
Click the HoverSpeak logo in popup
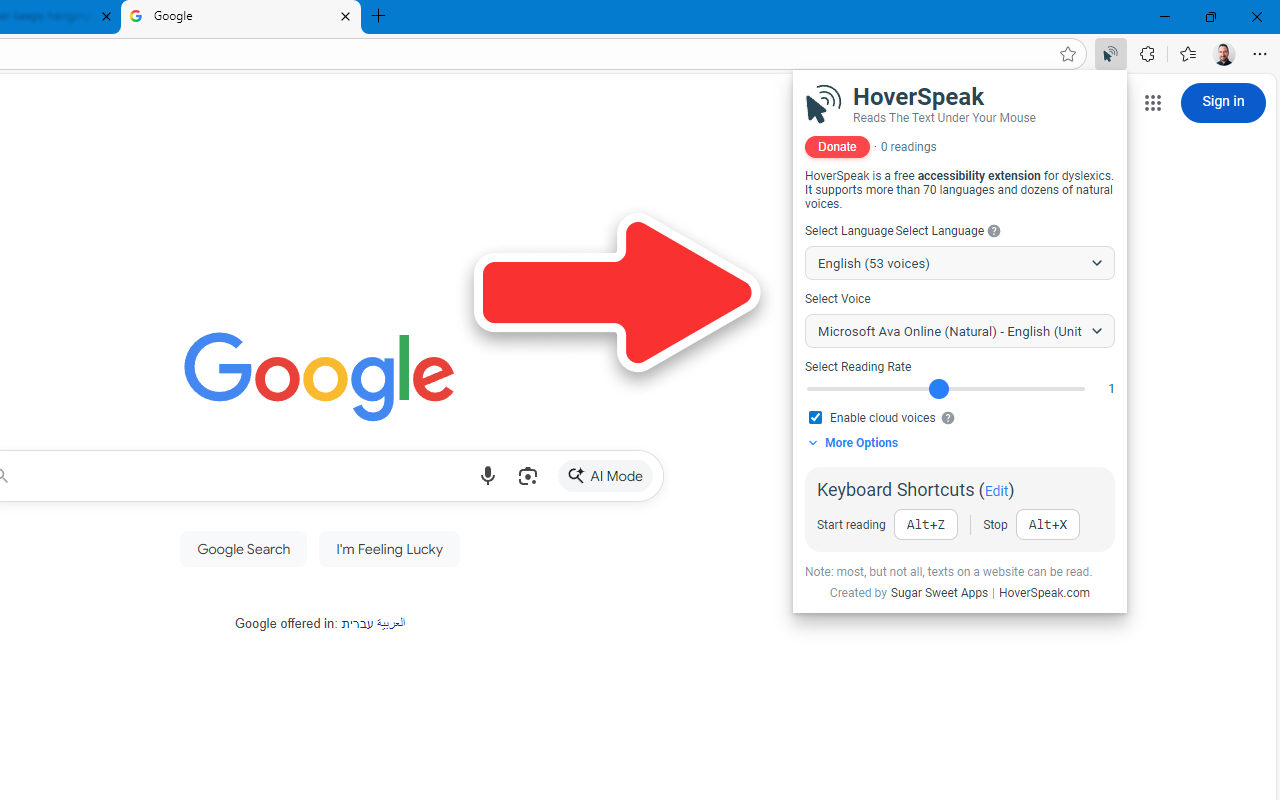pyautogui.click(x=823, y=104)
